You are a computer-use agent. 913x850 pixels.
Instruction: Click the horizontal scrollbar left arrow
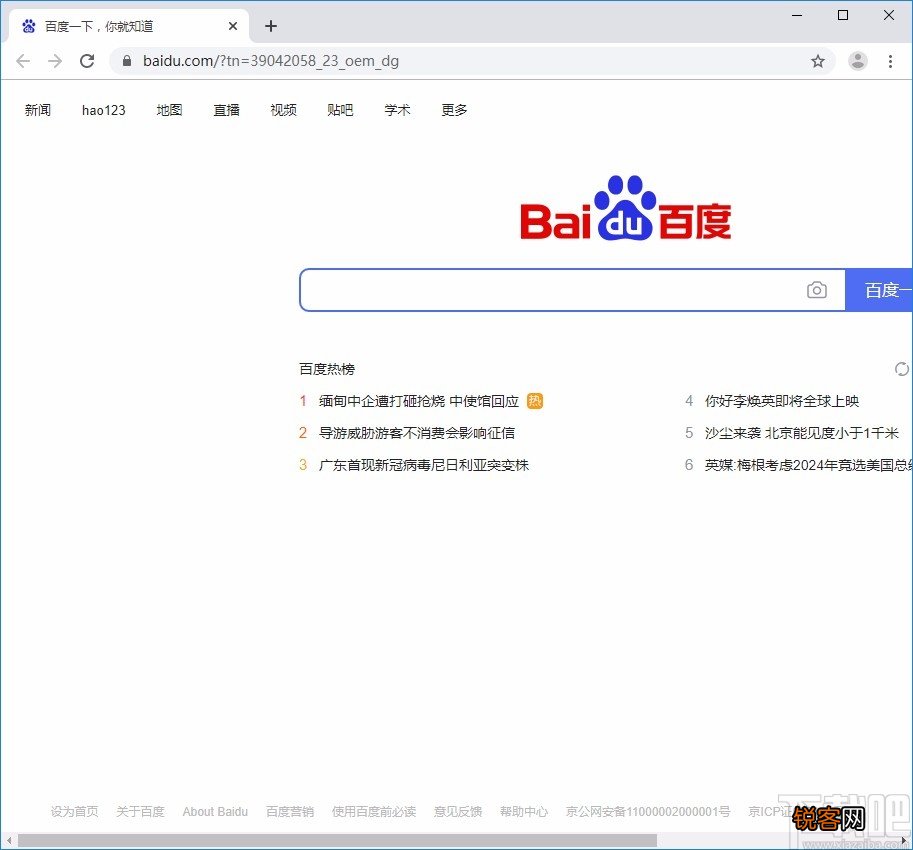point(9,841)
